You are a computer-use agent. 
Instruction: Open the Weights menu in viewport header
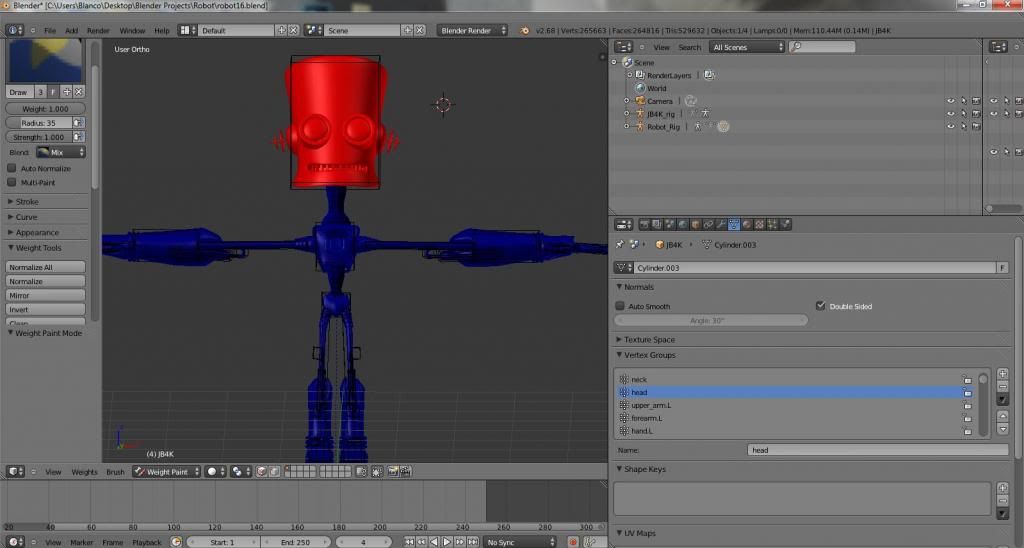tap(84, 472)
